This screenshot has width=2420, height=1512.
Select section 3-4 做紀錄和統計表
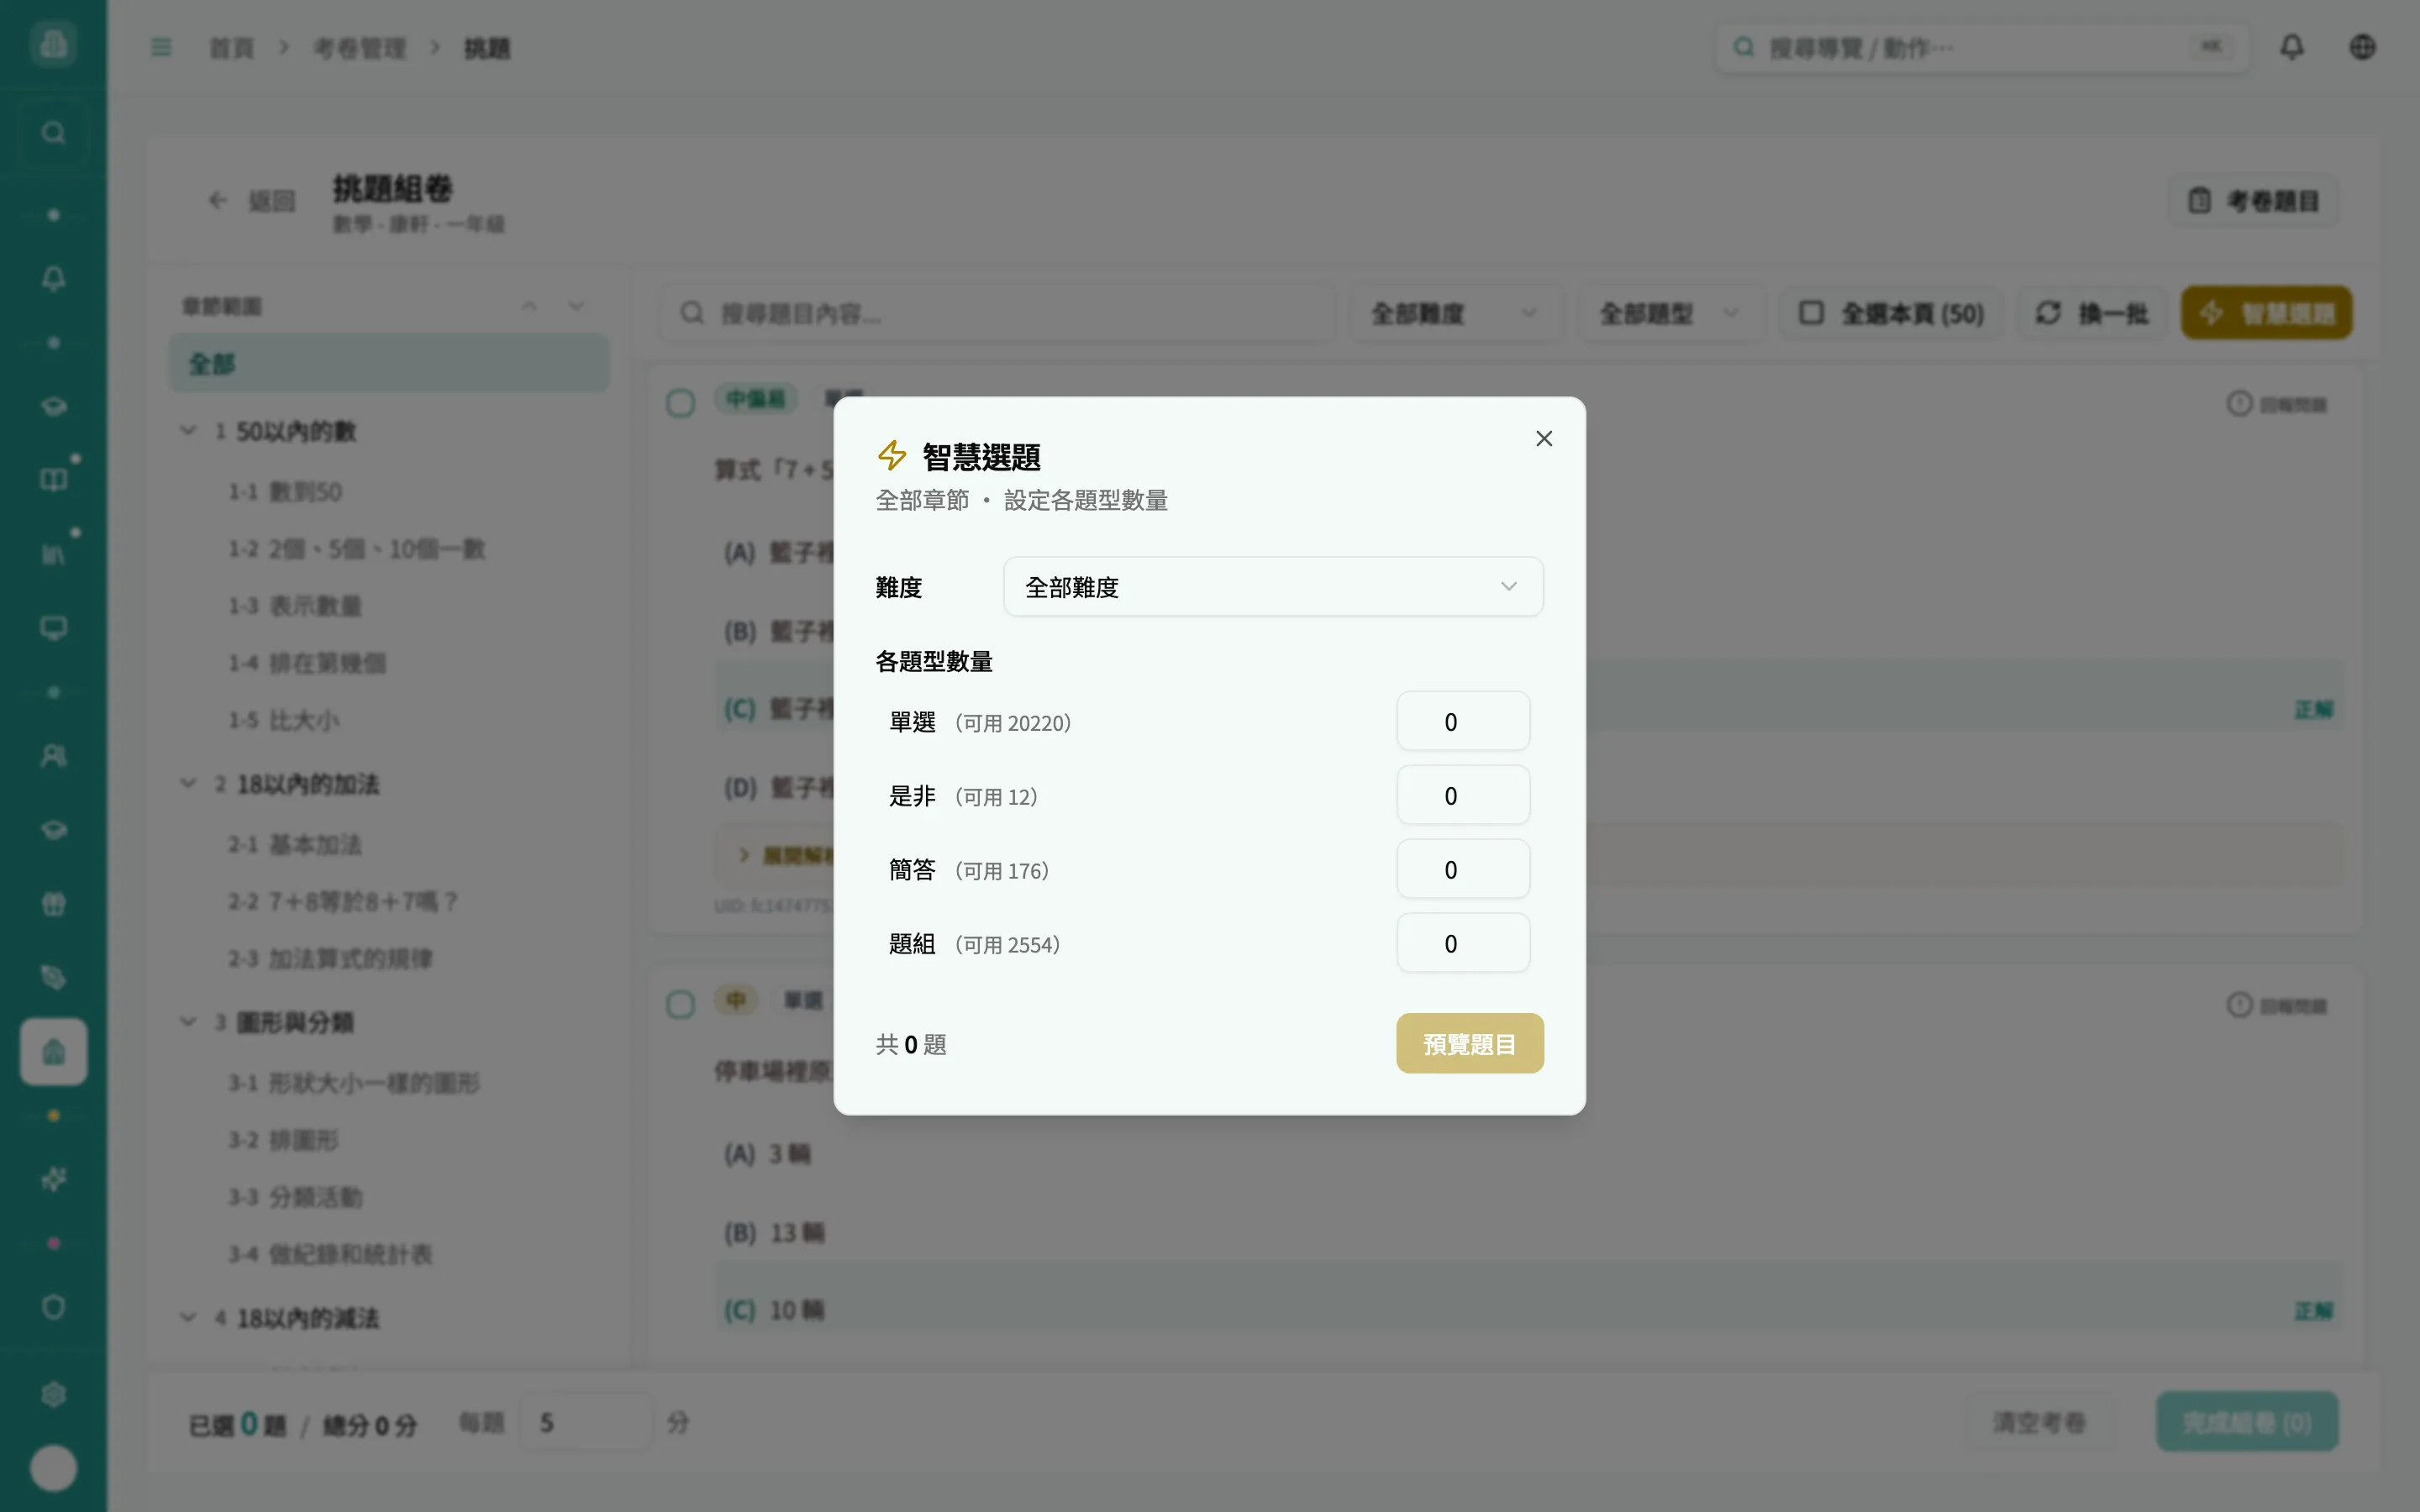(330, 1254)
